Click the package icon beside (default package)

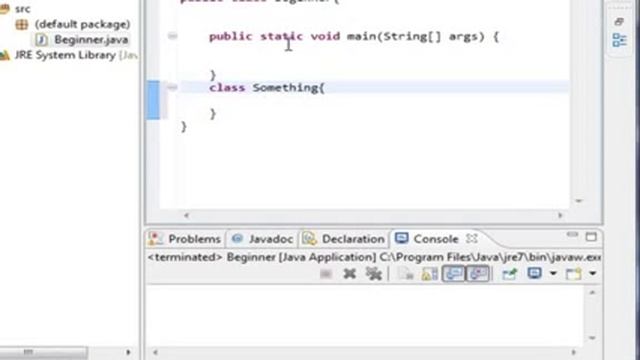coord(22,24)
